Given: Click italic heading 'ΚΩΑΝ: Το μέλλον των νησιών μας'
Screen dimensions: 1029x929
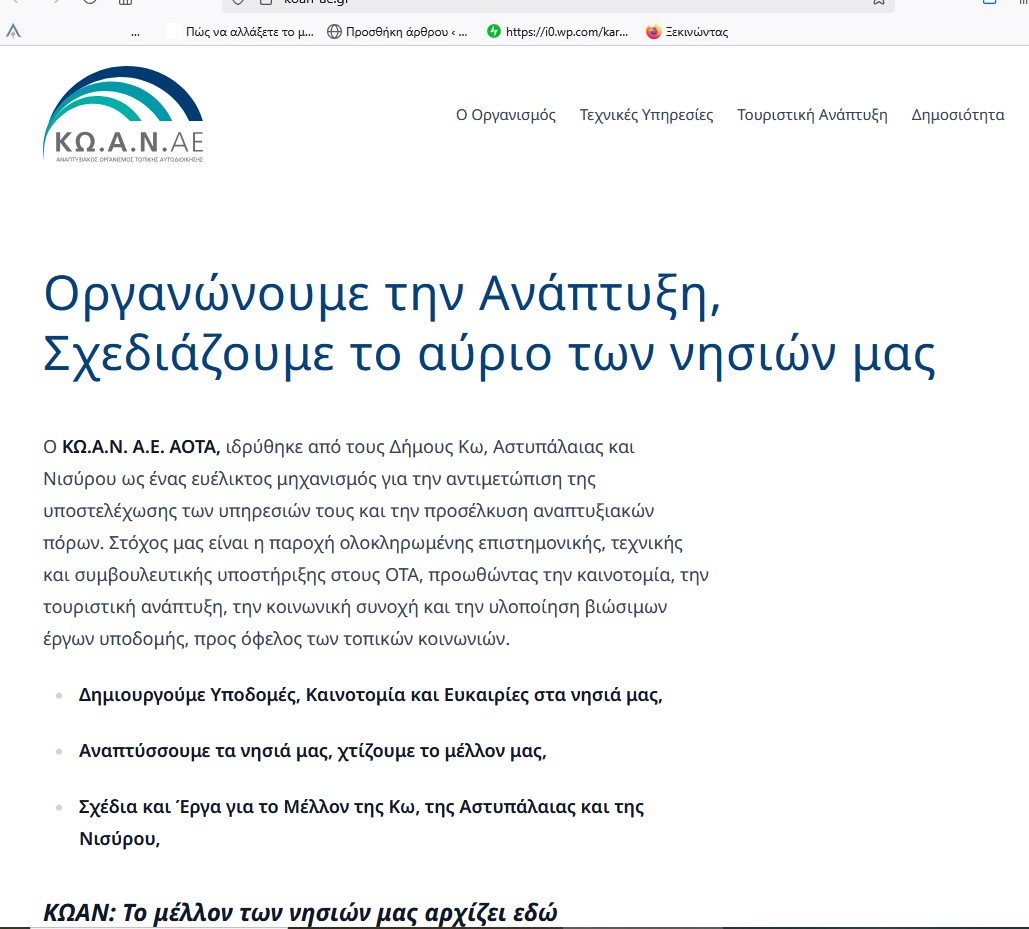Looking at the screenshot, I should pos(300,913).
